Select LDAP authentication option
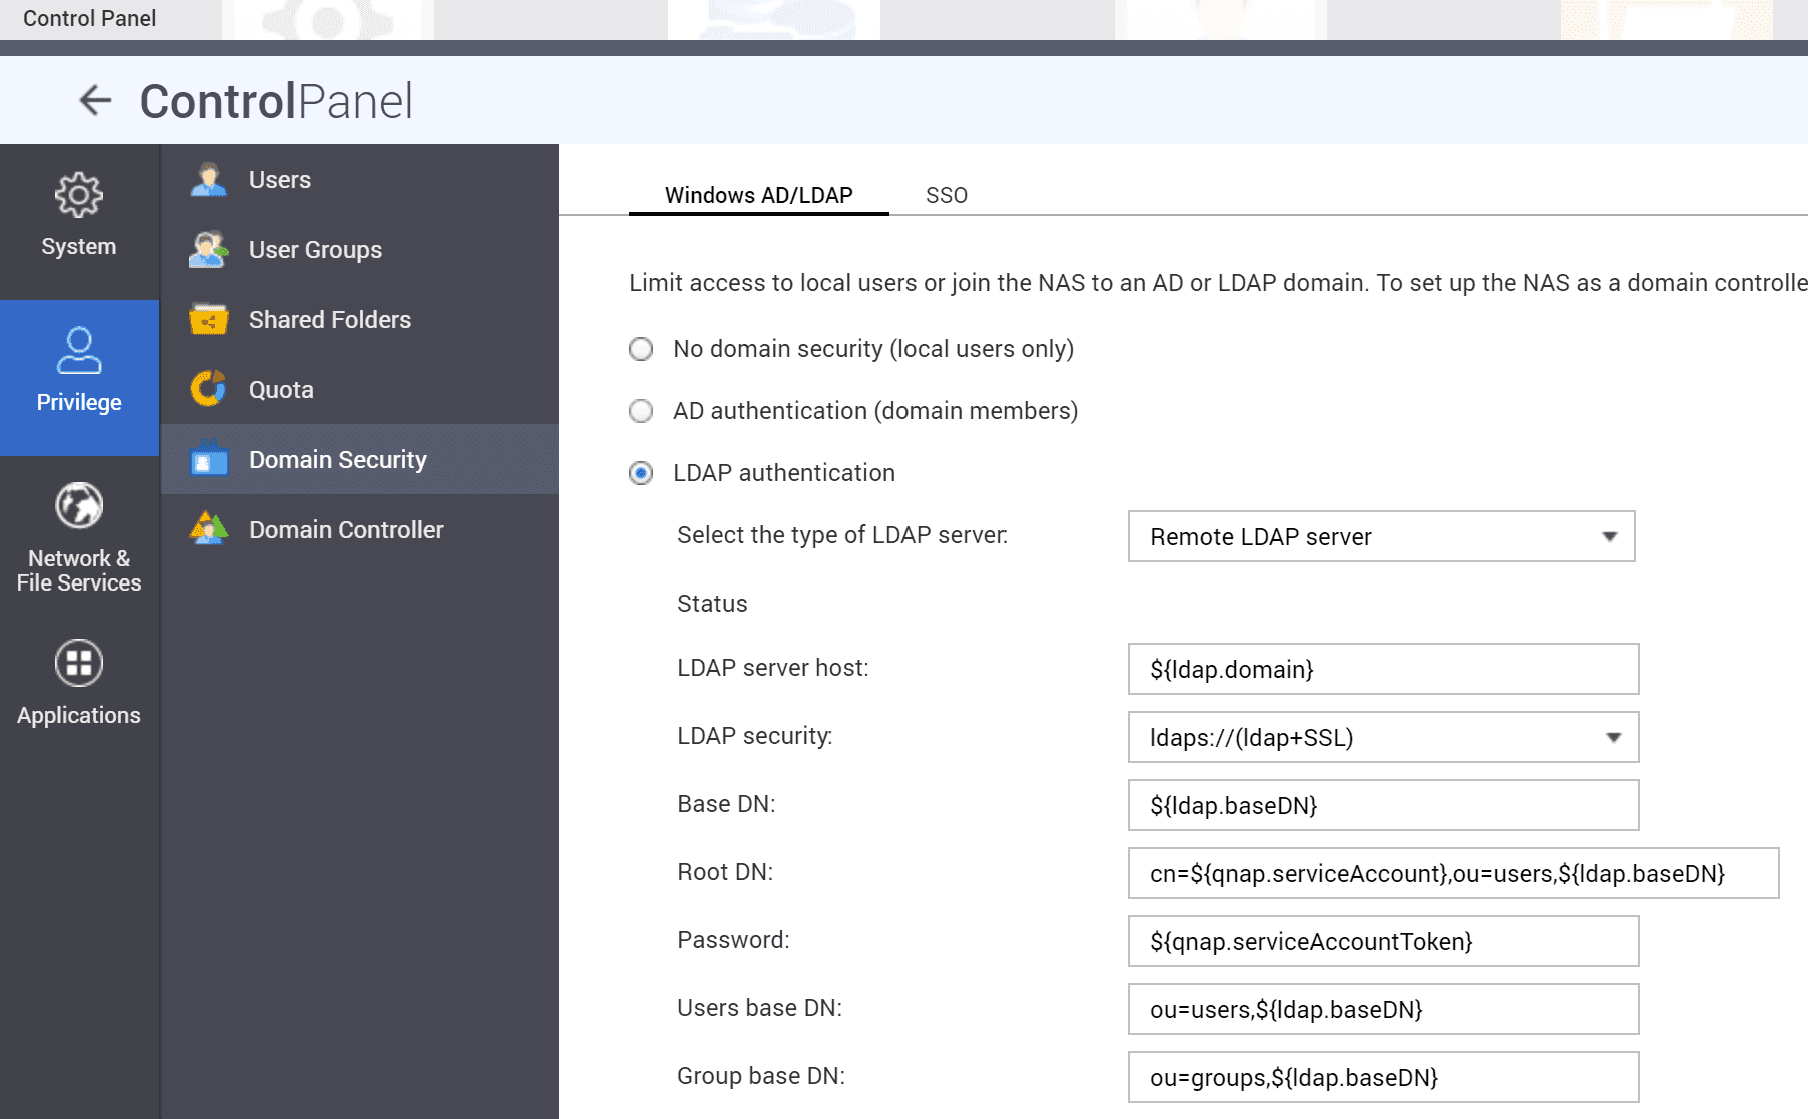Image resolution: width=1808 pixels, height=1119 pixels. 641,473
